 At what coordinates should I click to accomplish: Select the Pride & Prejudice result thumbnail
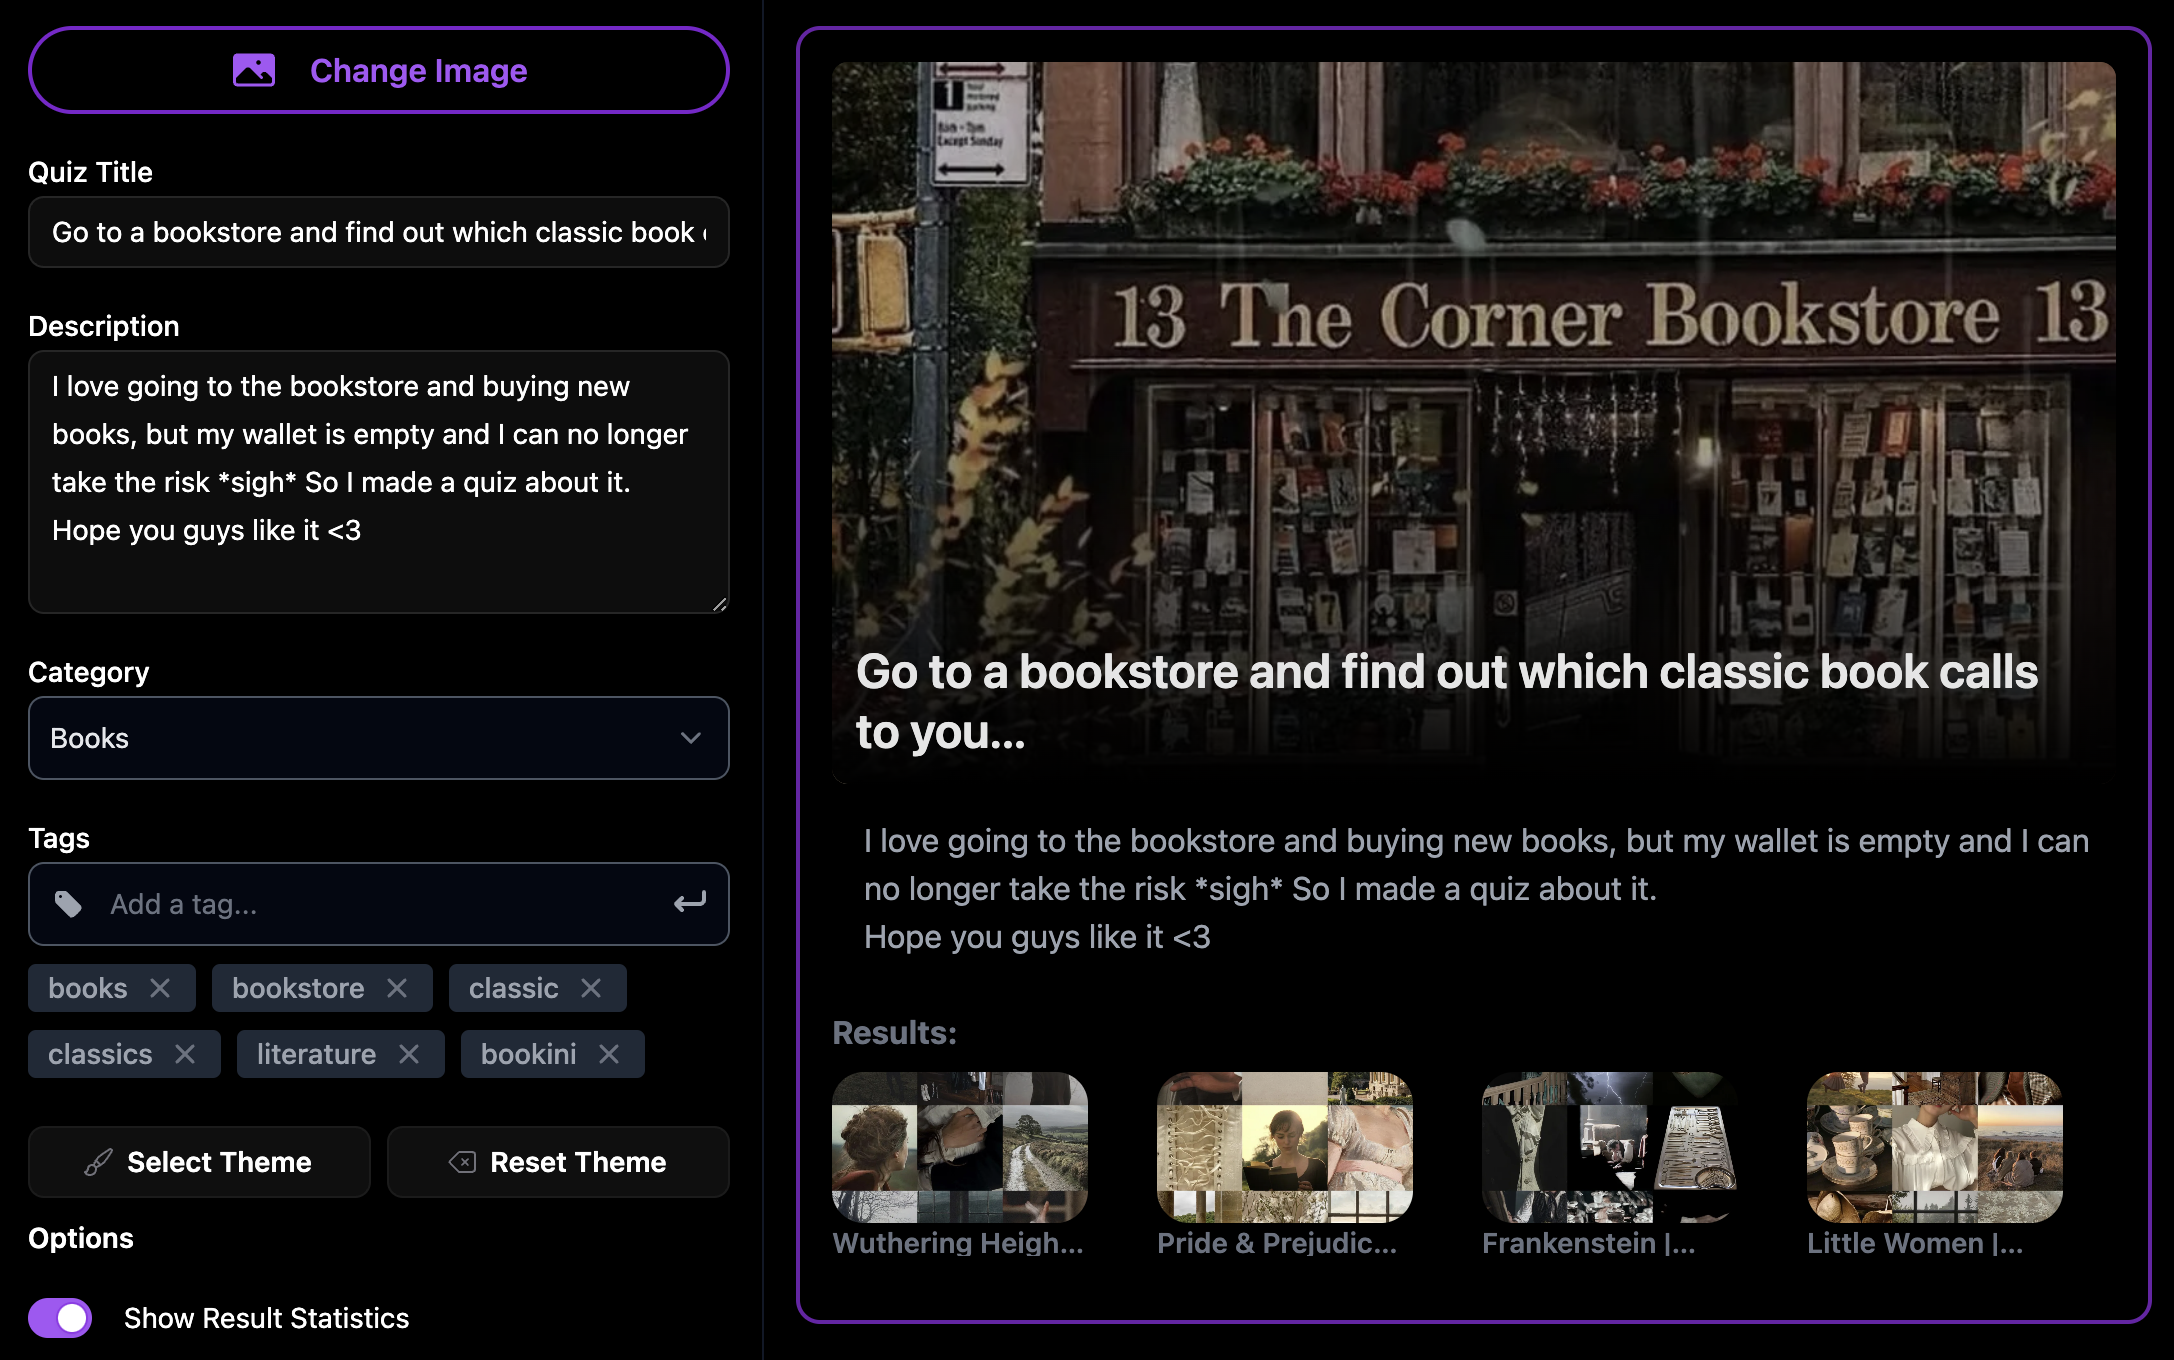click(1284, 1147)
